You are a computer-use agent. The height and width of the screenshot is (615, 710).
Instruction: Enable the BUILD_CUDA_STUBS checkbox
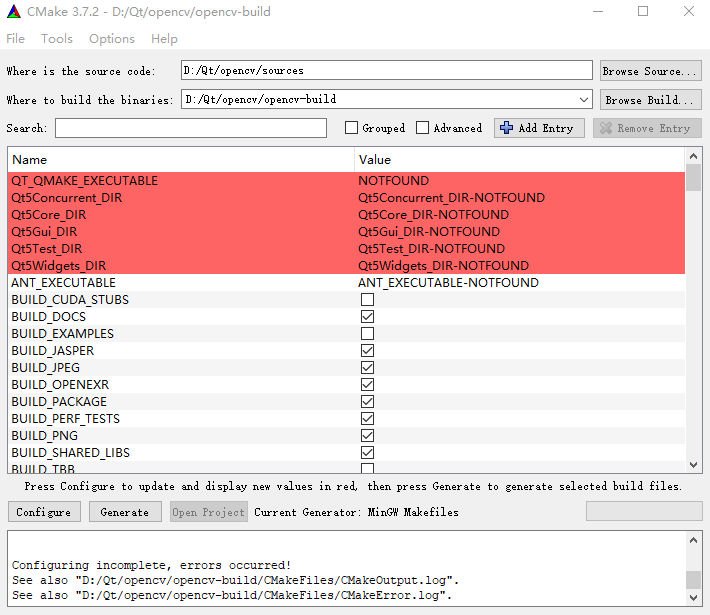(x=367, y=299)
